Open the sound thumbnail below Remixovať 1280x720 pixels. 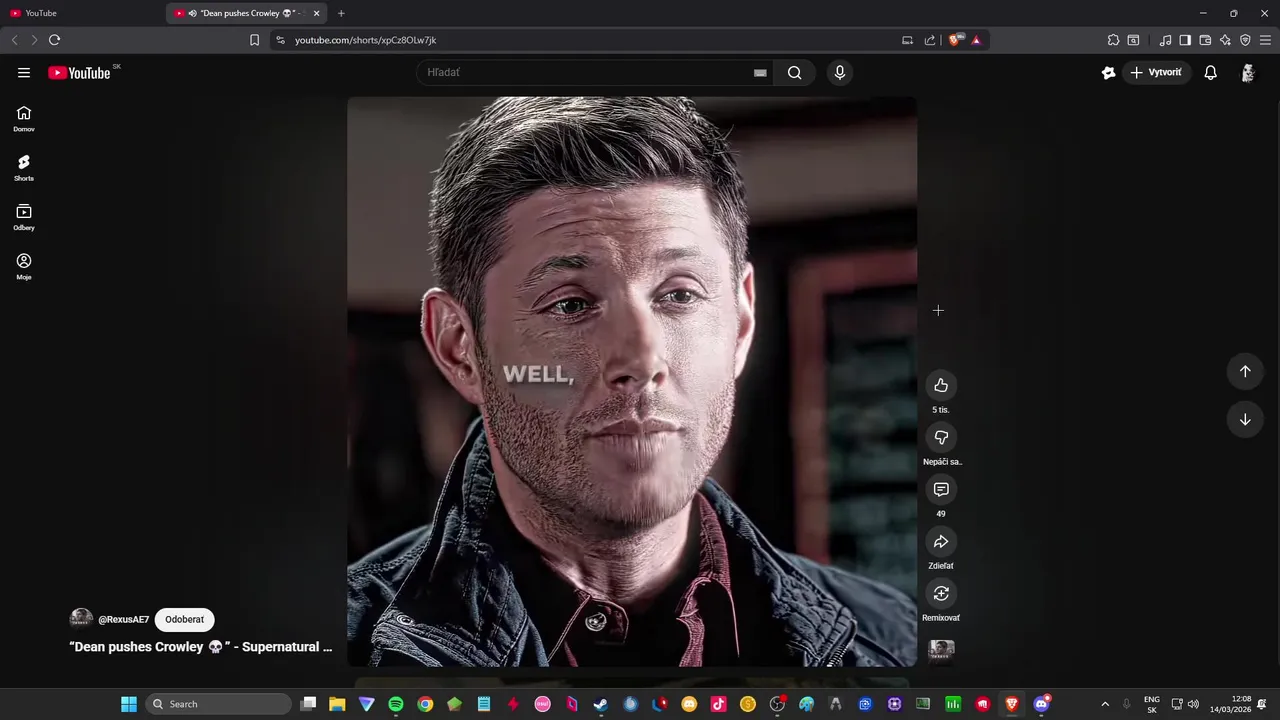[941, 652]
